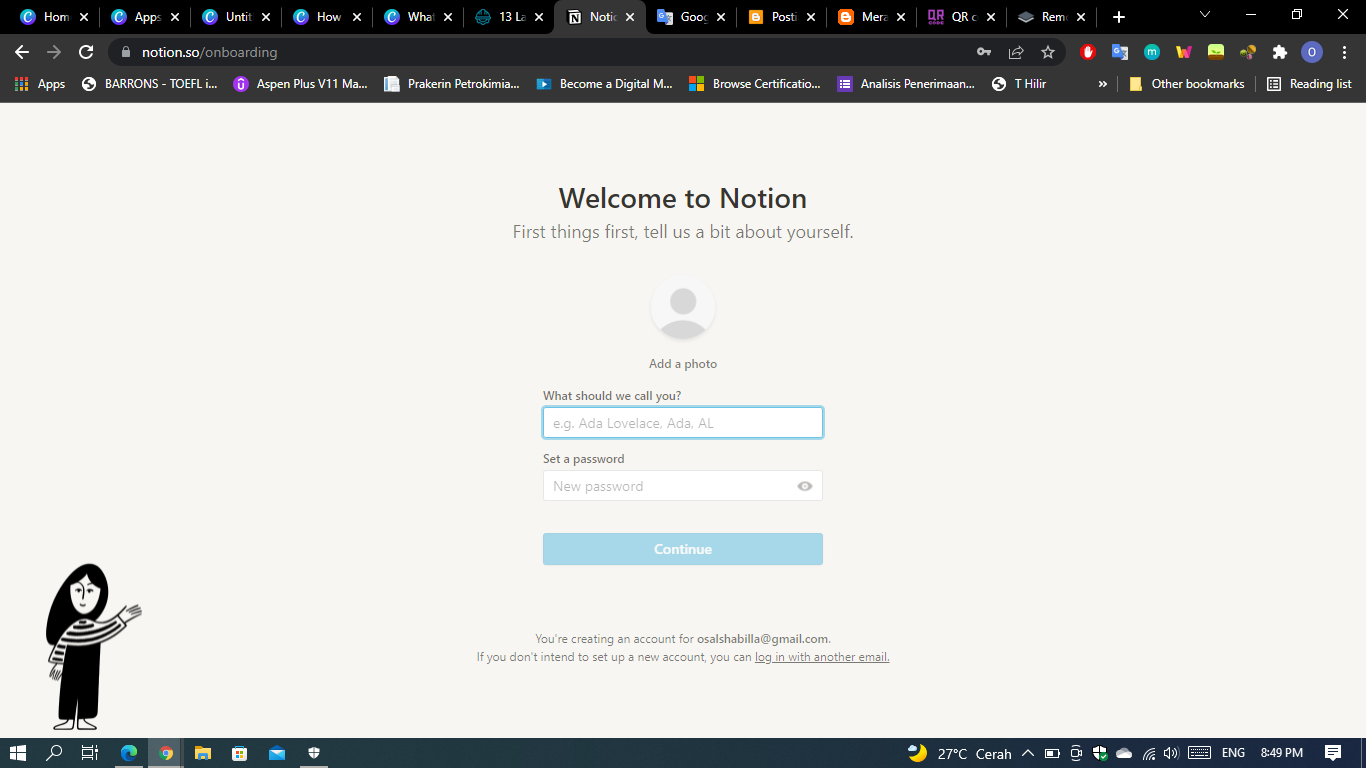Open Windows Security shield on taskbar
This screenshot has width=1366, height=768.
pyautogui.click(x=314, y=753)
